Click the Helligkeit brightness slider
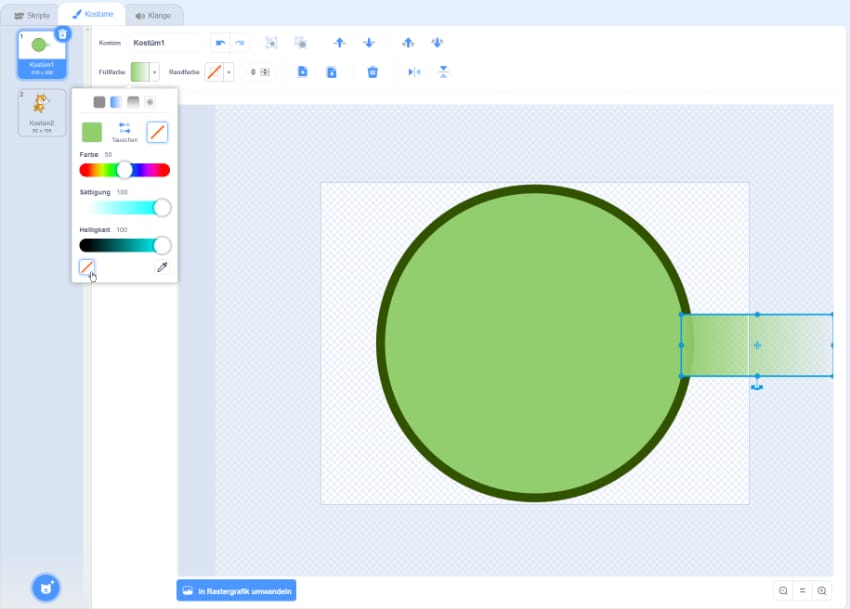Screen dimensions: 850x609 (125, 246)
